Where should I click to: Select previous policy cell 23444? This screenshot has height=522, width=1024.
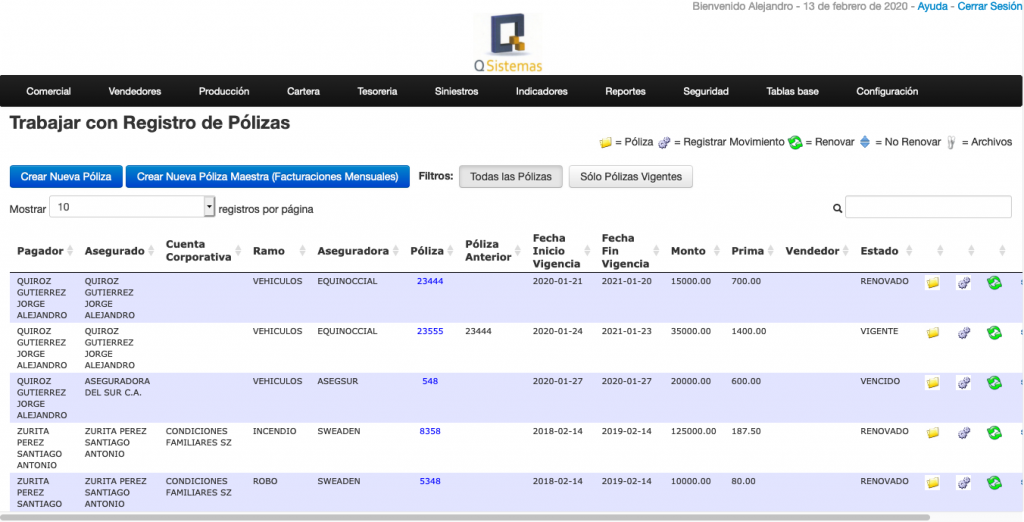pyautogui.click(x=478, y=331)
